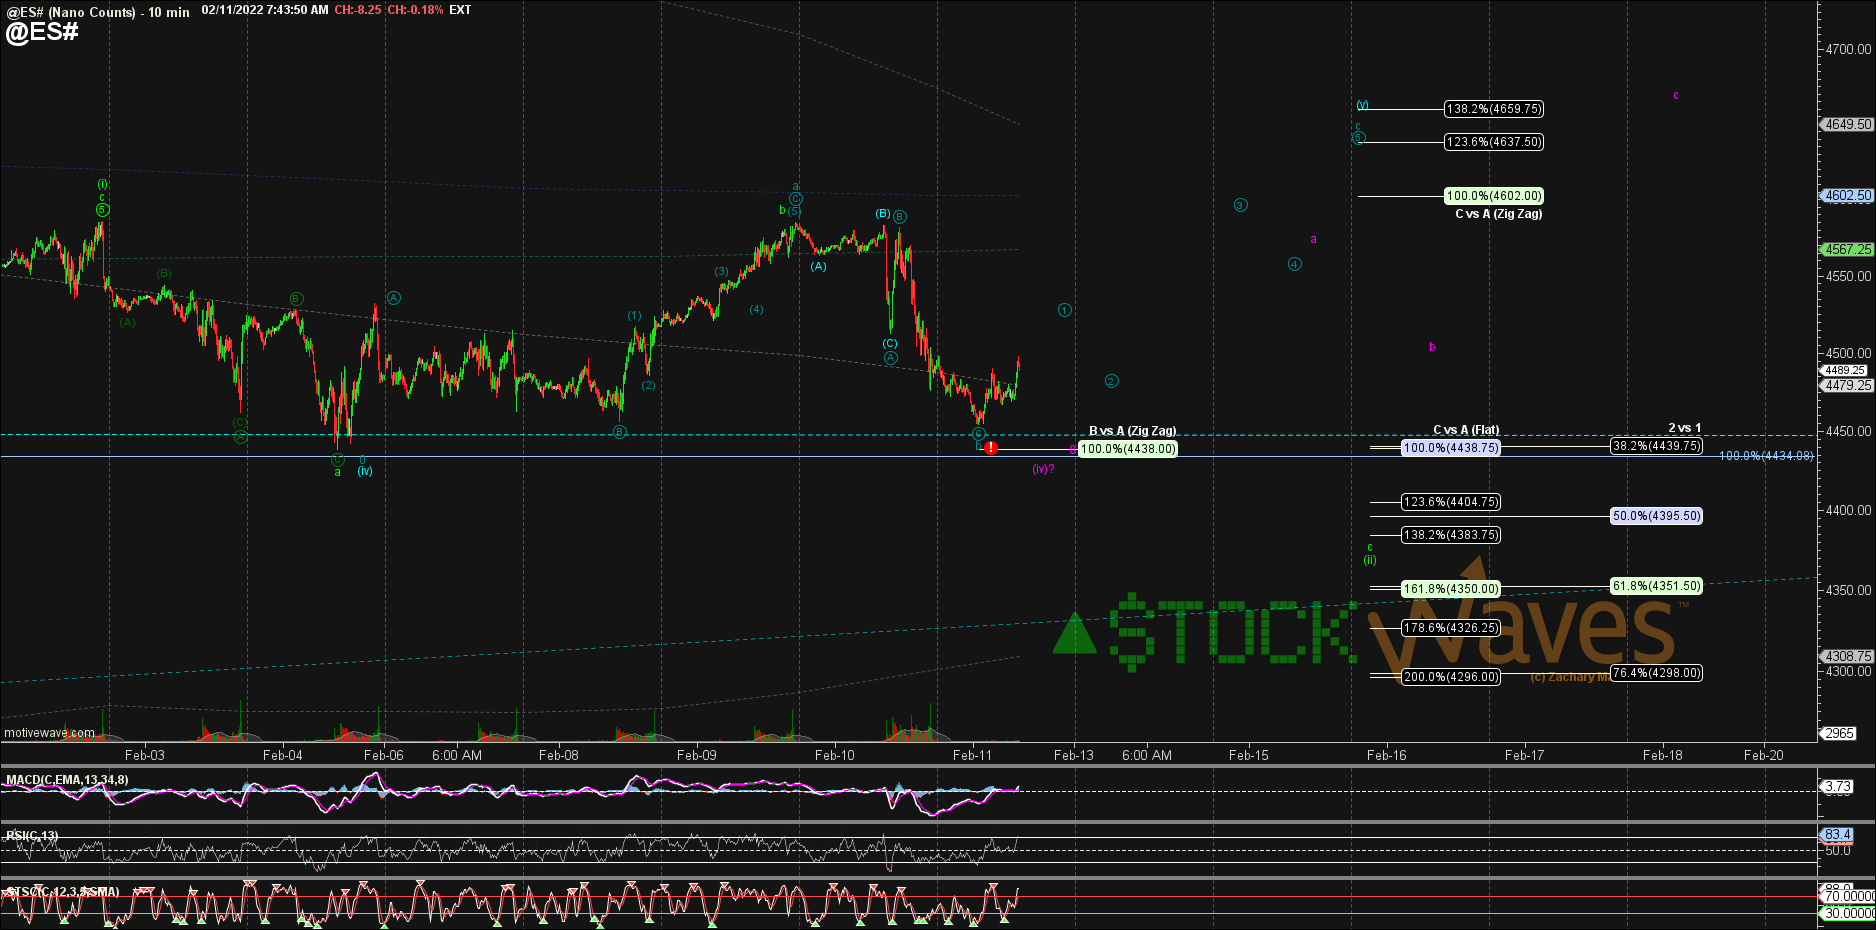The image size is (1876, 930).
Task: Click the 02/11/2022 7:43:50 AM timestamp
Action: [x=265, y=10]
